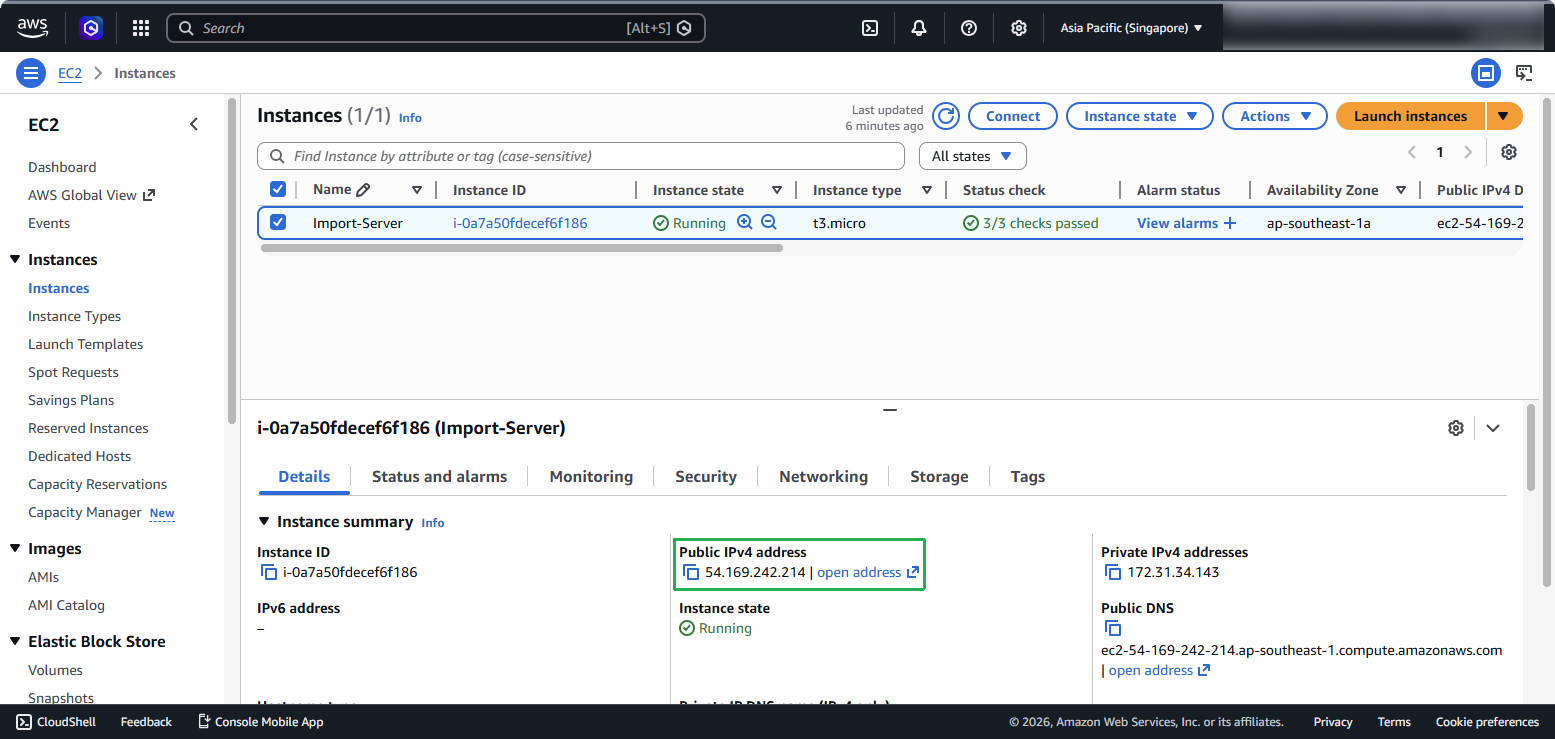Click the Info link next to Instances heading
The image size is (1555, 739).
(410, 117)
